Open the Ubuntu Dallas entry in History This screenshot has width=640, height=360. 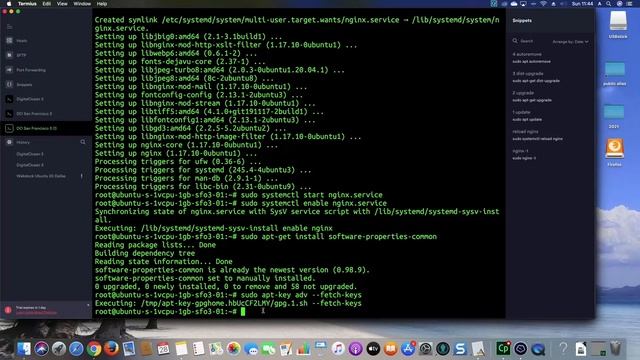click(41, 176)
